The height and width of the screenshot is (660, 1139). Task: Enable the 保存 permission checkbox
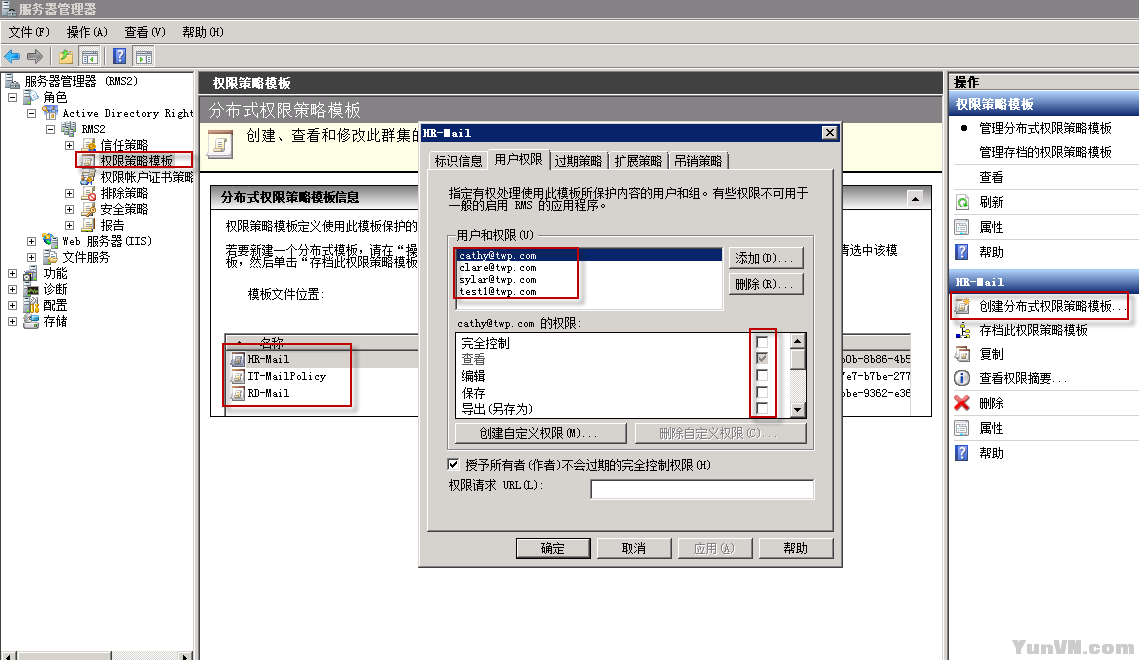tap(762, 392)
